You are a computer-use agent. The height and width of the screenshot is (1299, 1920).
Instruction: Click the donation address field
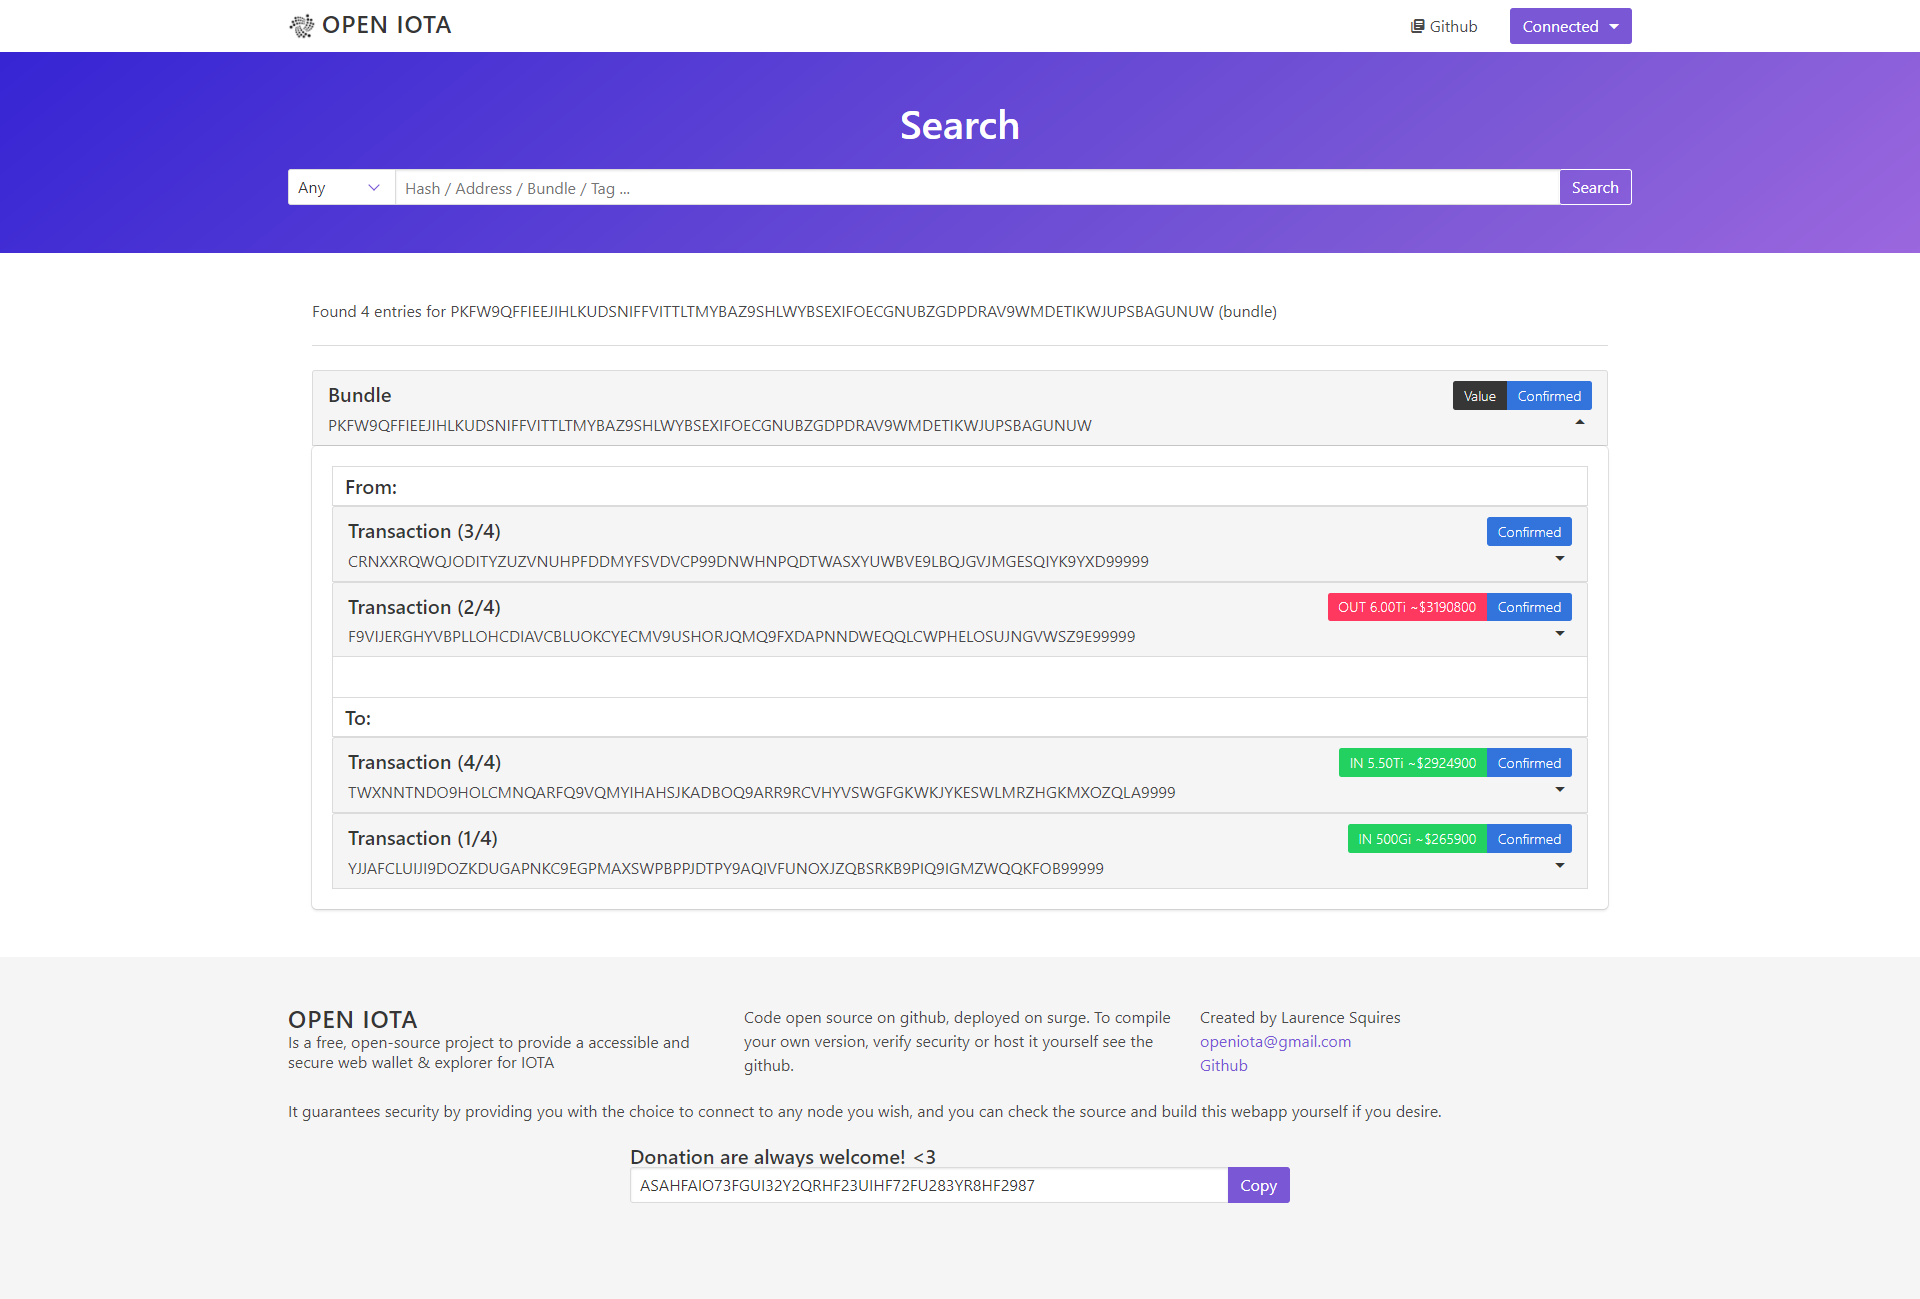[x=928, y=1185]
